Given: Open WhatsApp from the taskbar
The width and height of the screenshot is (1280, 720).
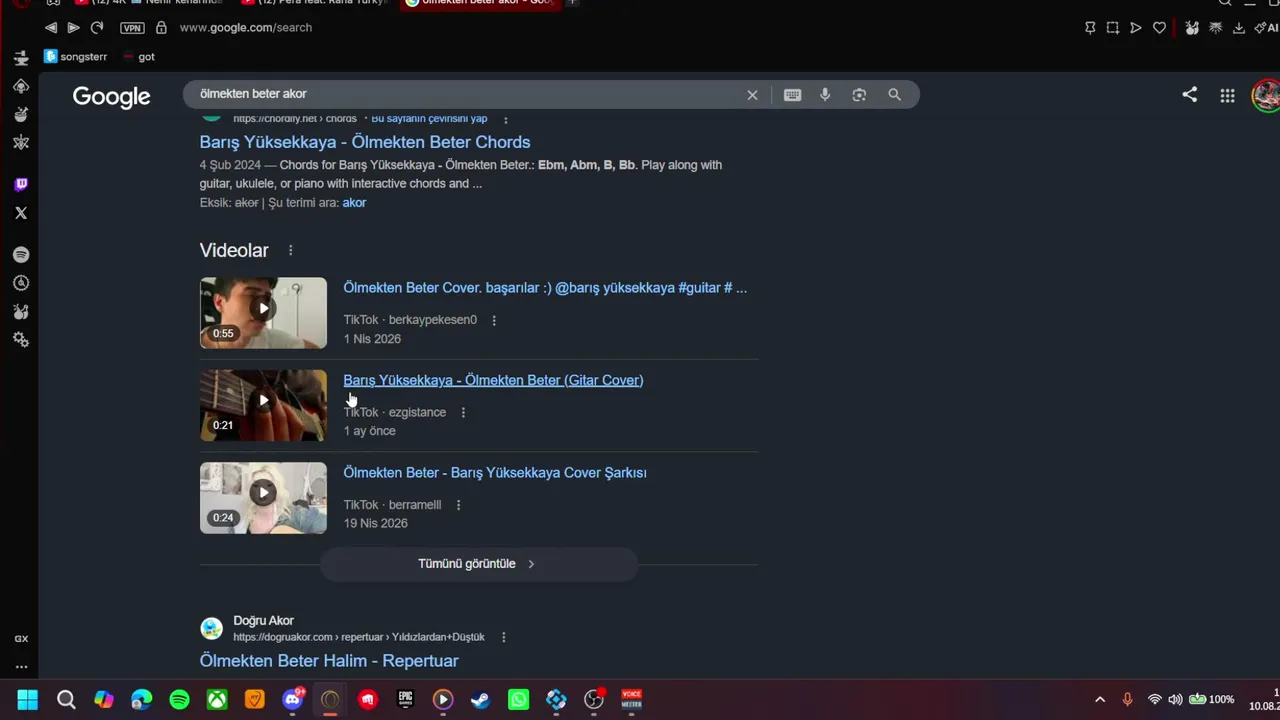Looking at the screenshot, I should (518, 700).
